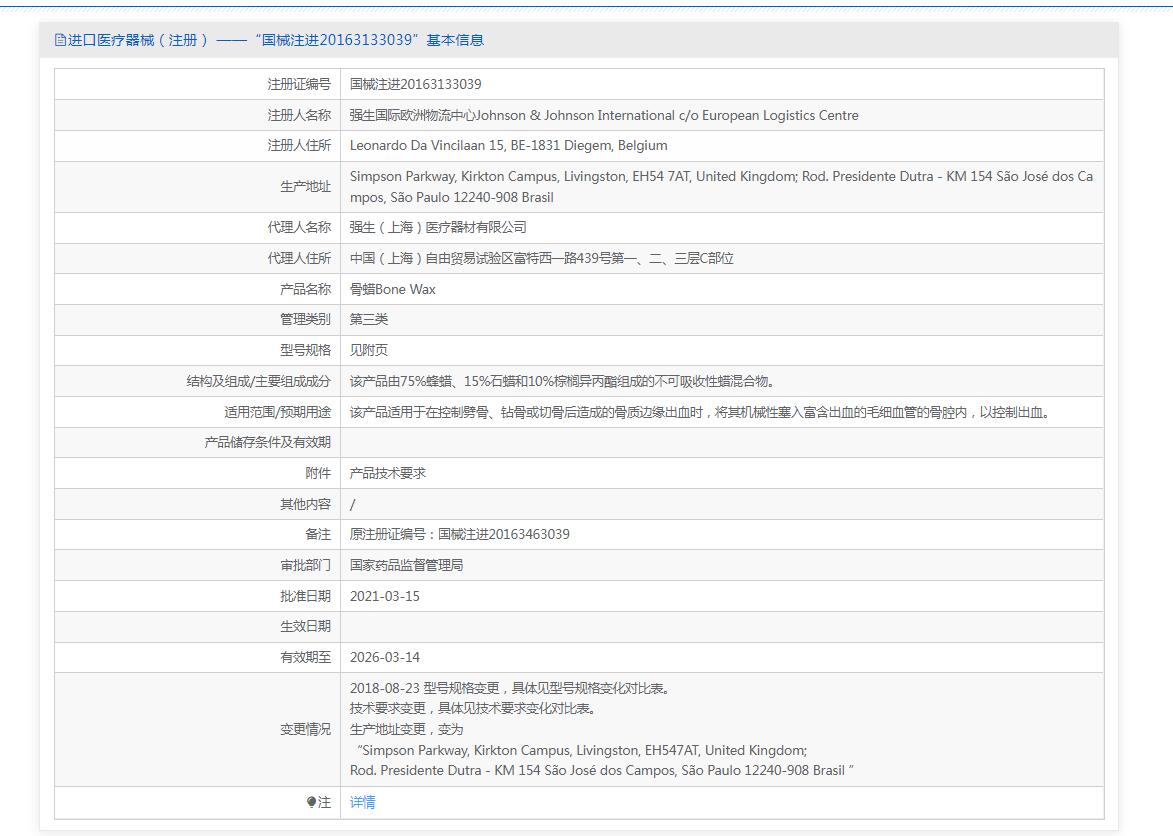Select agent address 中国（上海）自由贸易试验区富特西一路439号
This screenshot has height=836, width=1173.
coord(542,259)
